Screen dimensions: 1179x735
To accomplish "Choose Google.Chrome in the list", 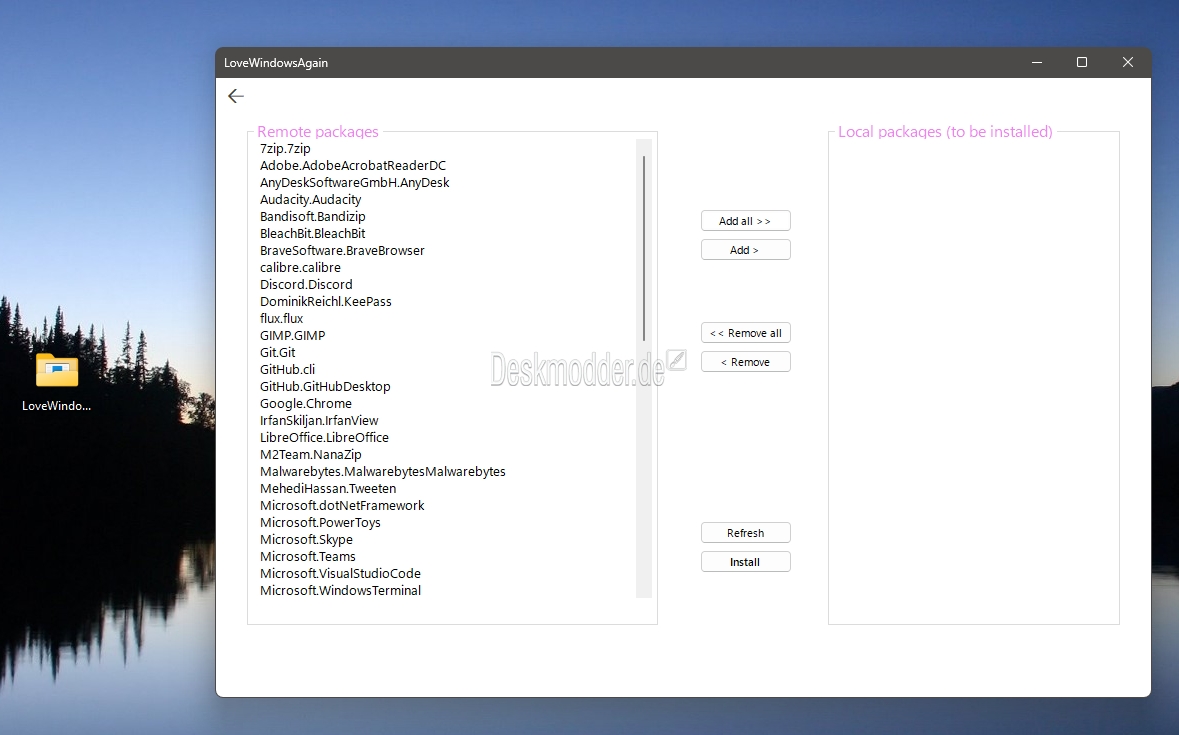I will point(305,404).
